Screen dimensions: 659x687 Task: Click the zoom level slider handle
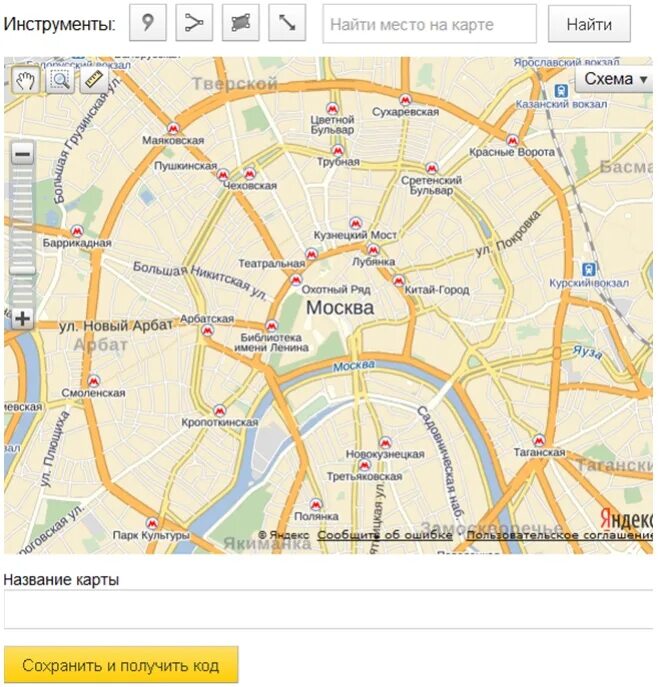[22, 268]
